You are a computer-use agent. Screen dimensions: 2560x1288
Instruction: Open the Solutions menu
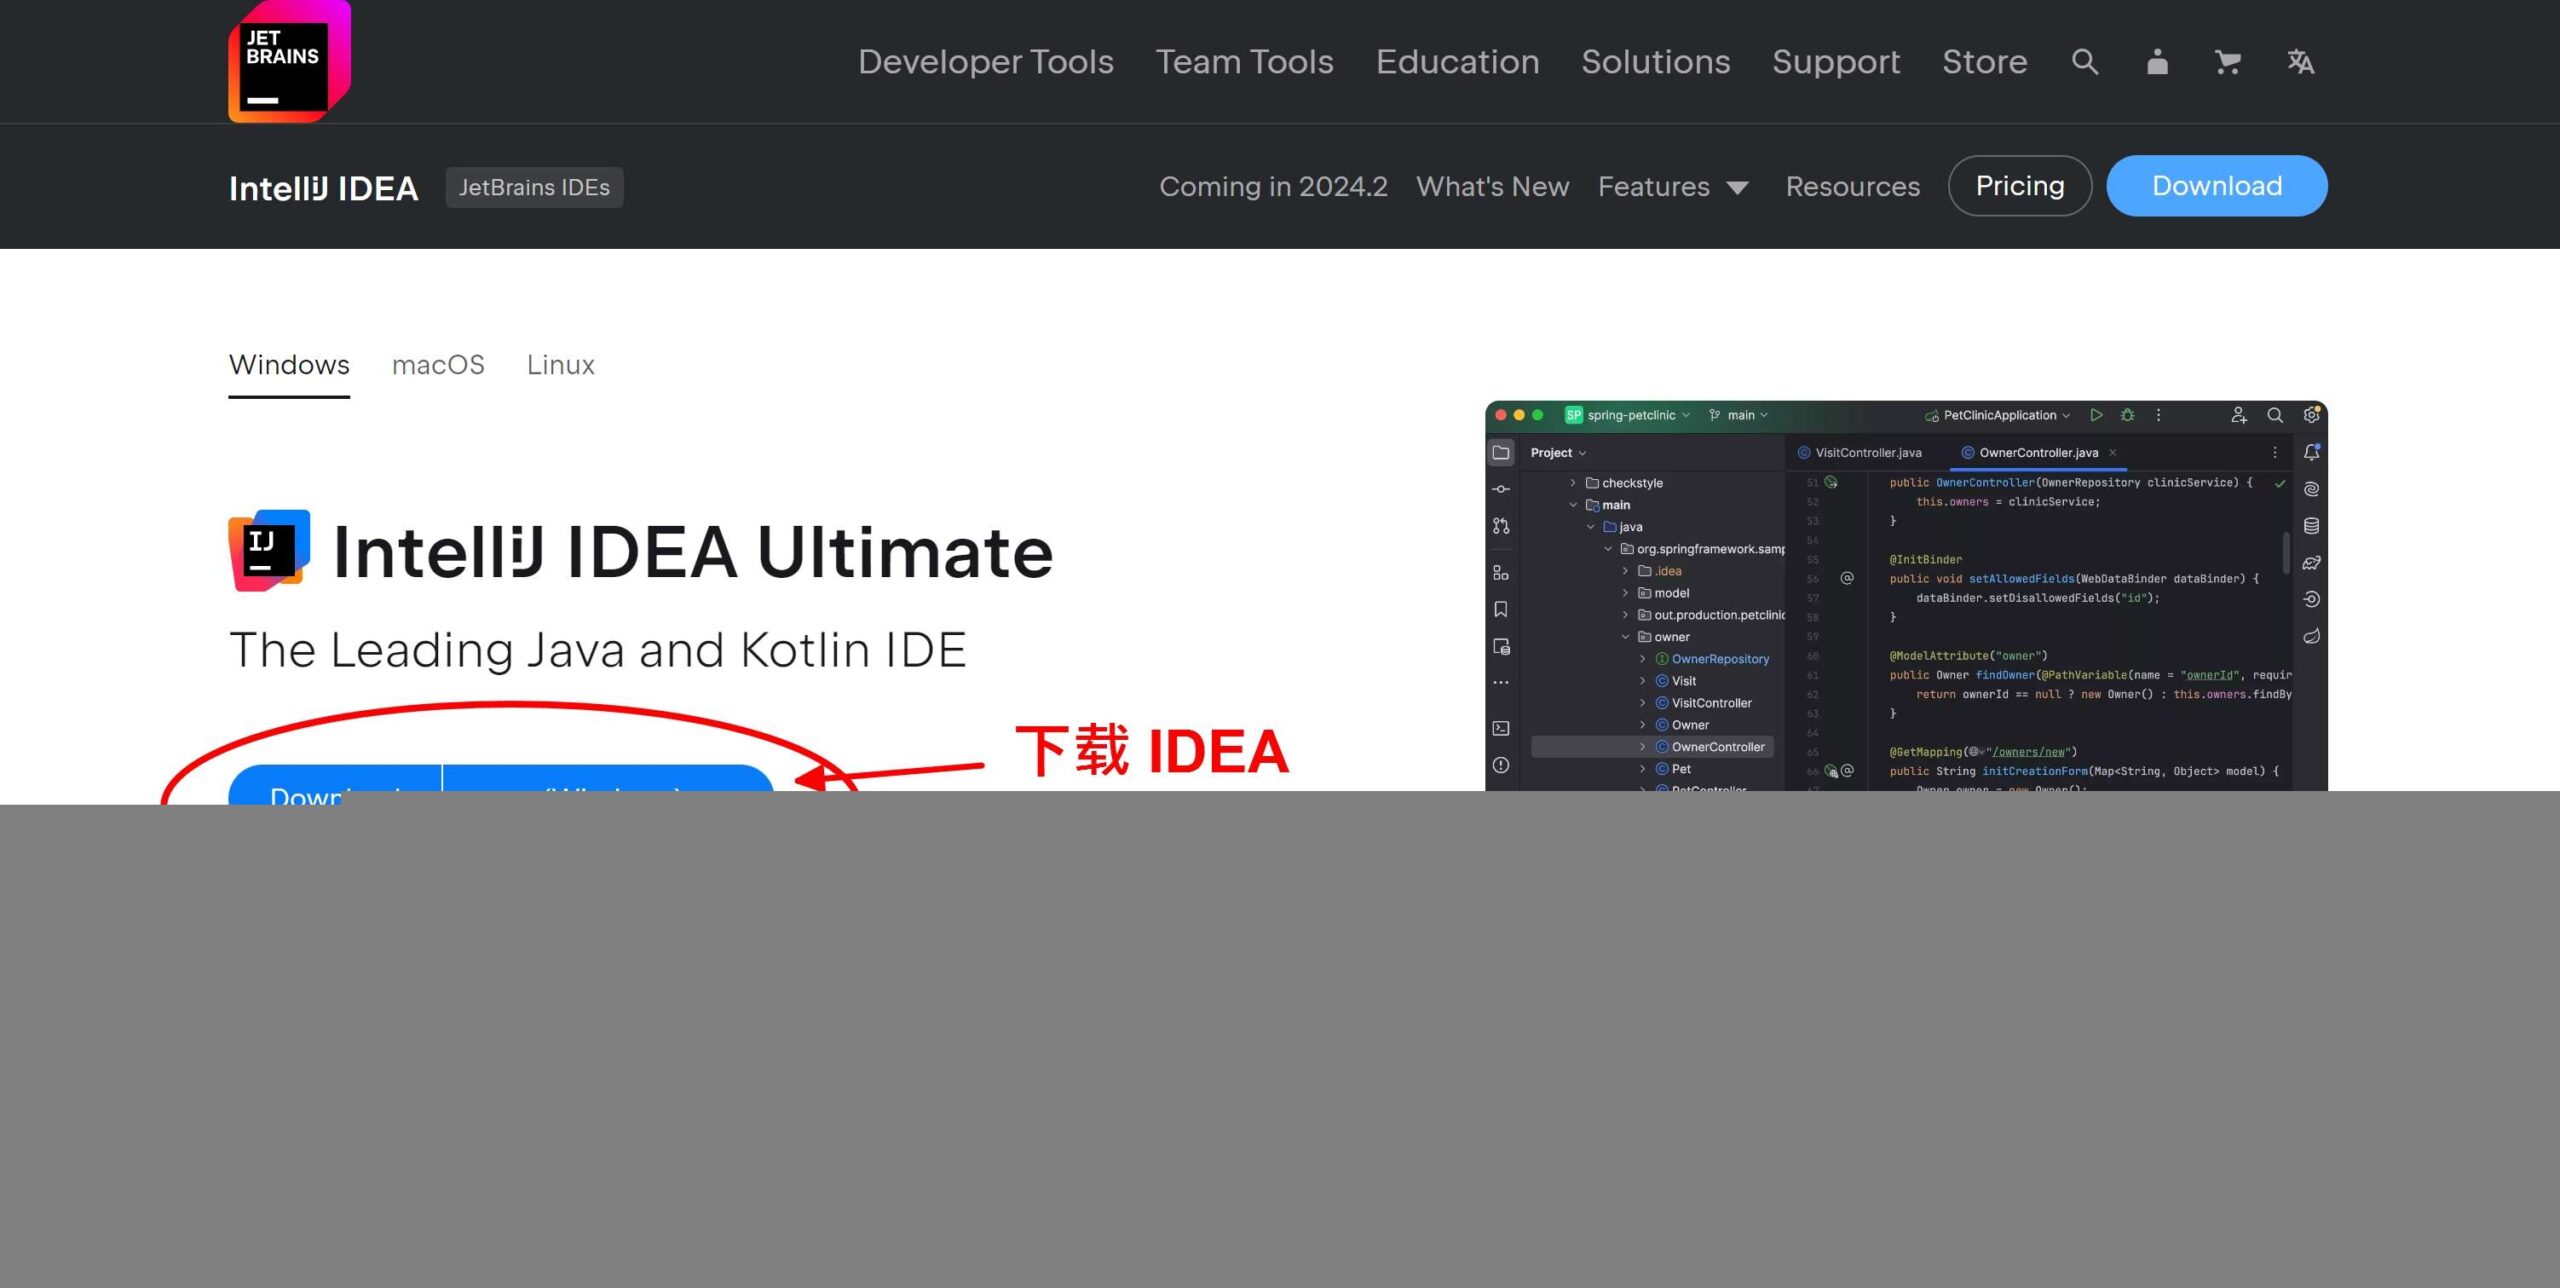point(1655,62)
